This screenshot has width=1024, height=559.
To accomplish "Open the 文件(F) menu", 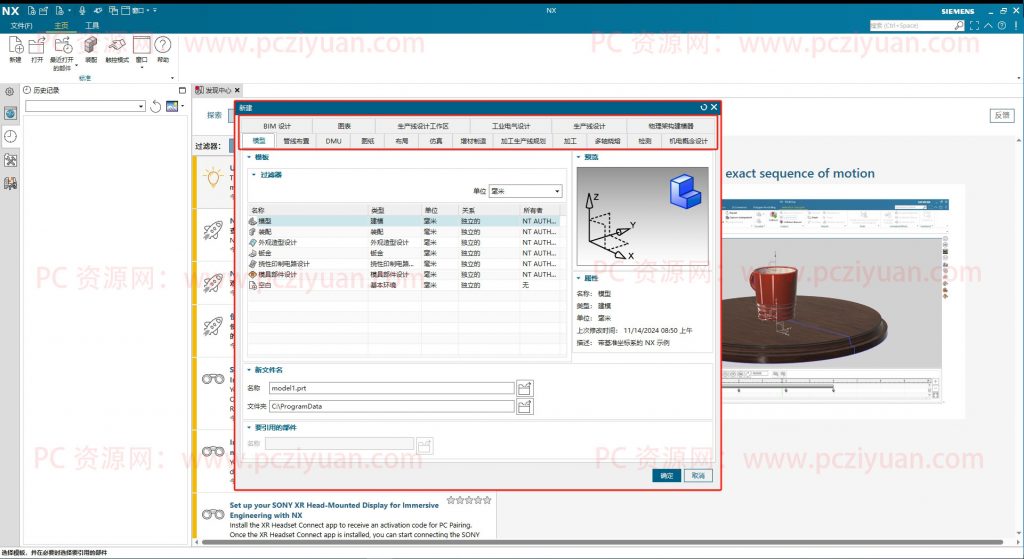I will click(x=22, y=25).
